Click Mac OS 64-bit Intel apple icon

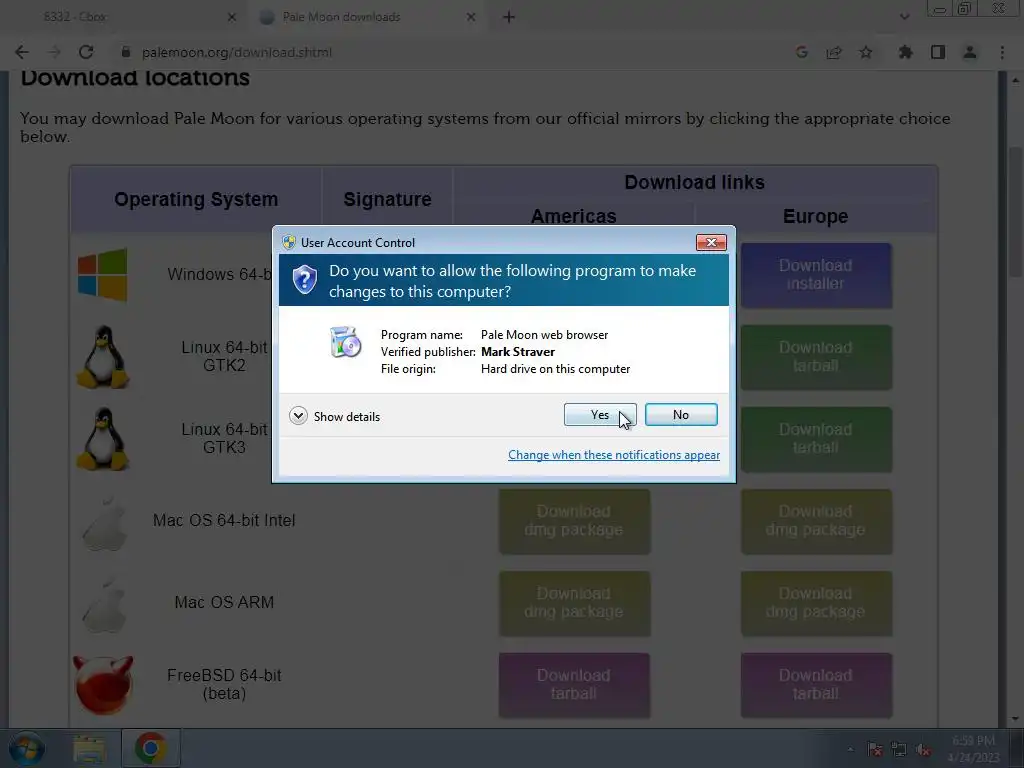104,522
